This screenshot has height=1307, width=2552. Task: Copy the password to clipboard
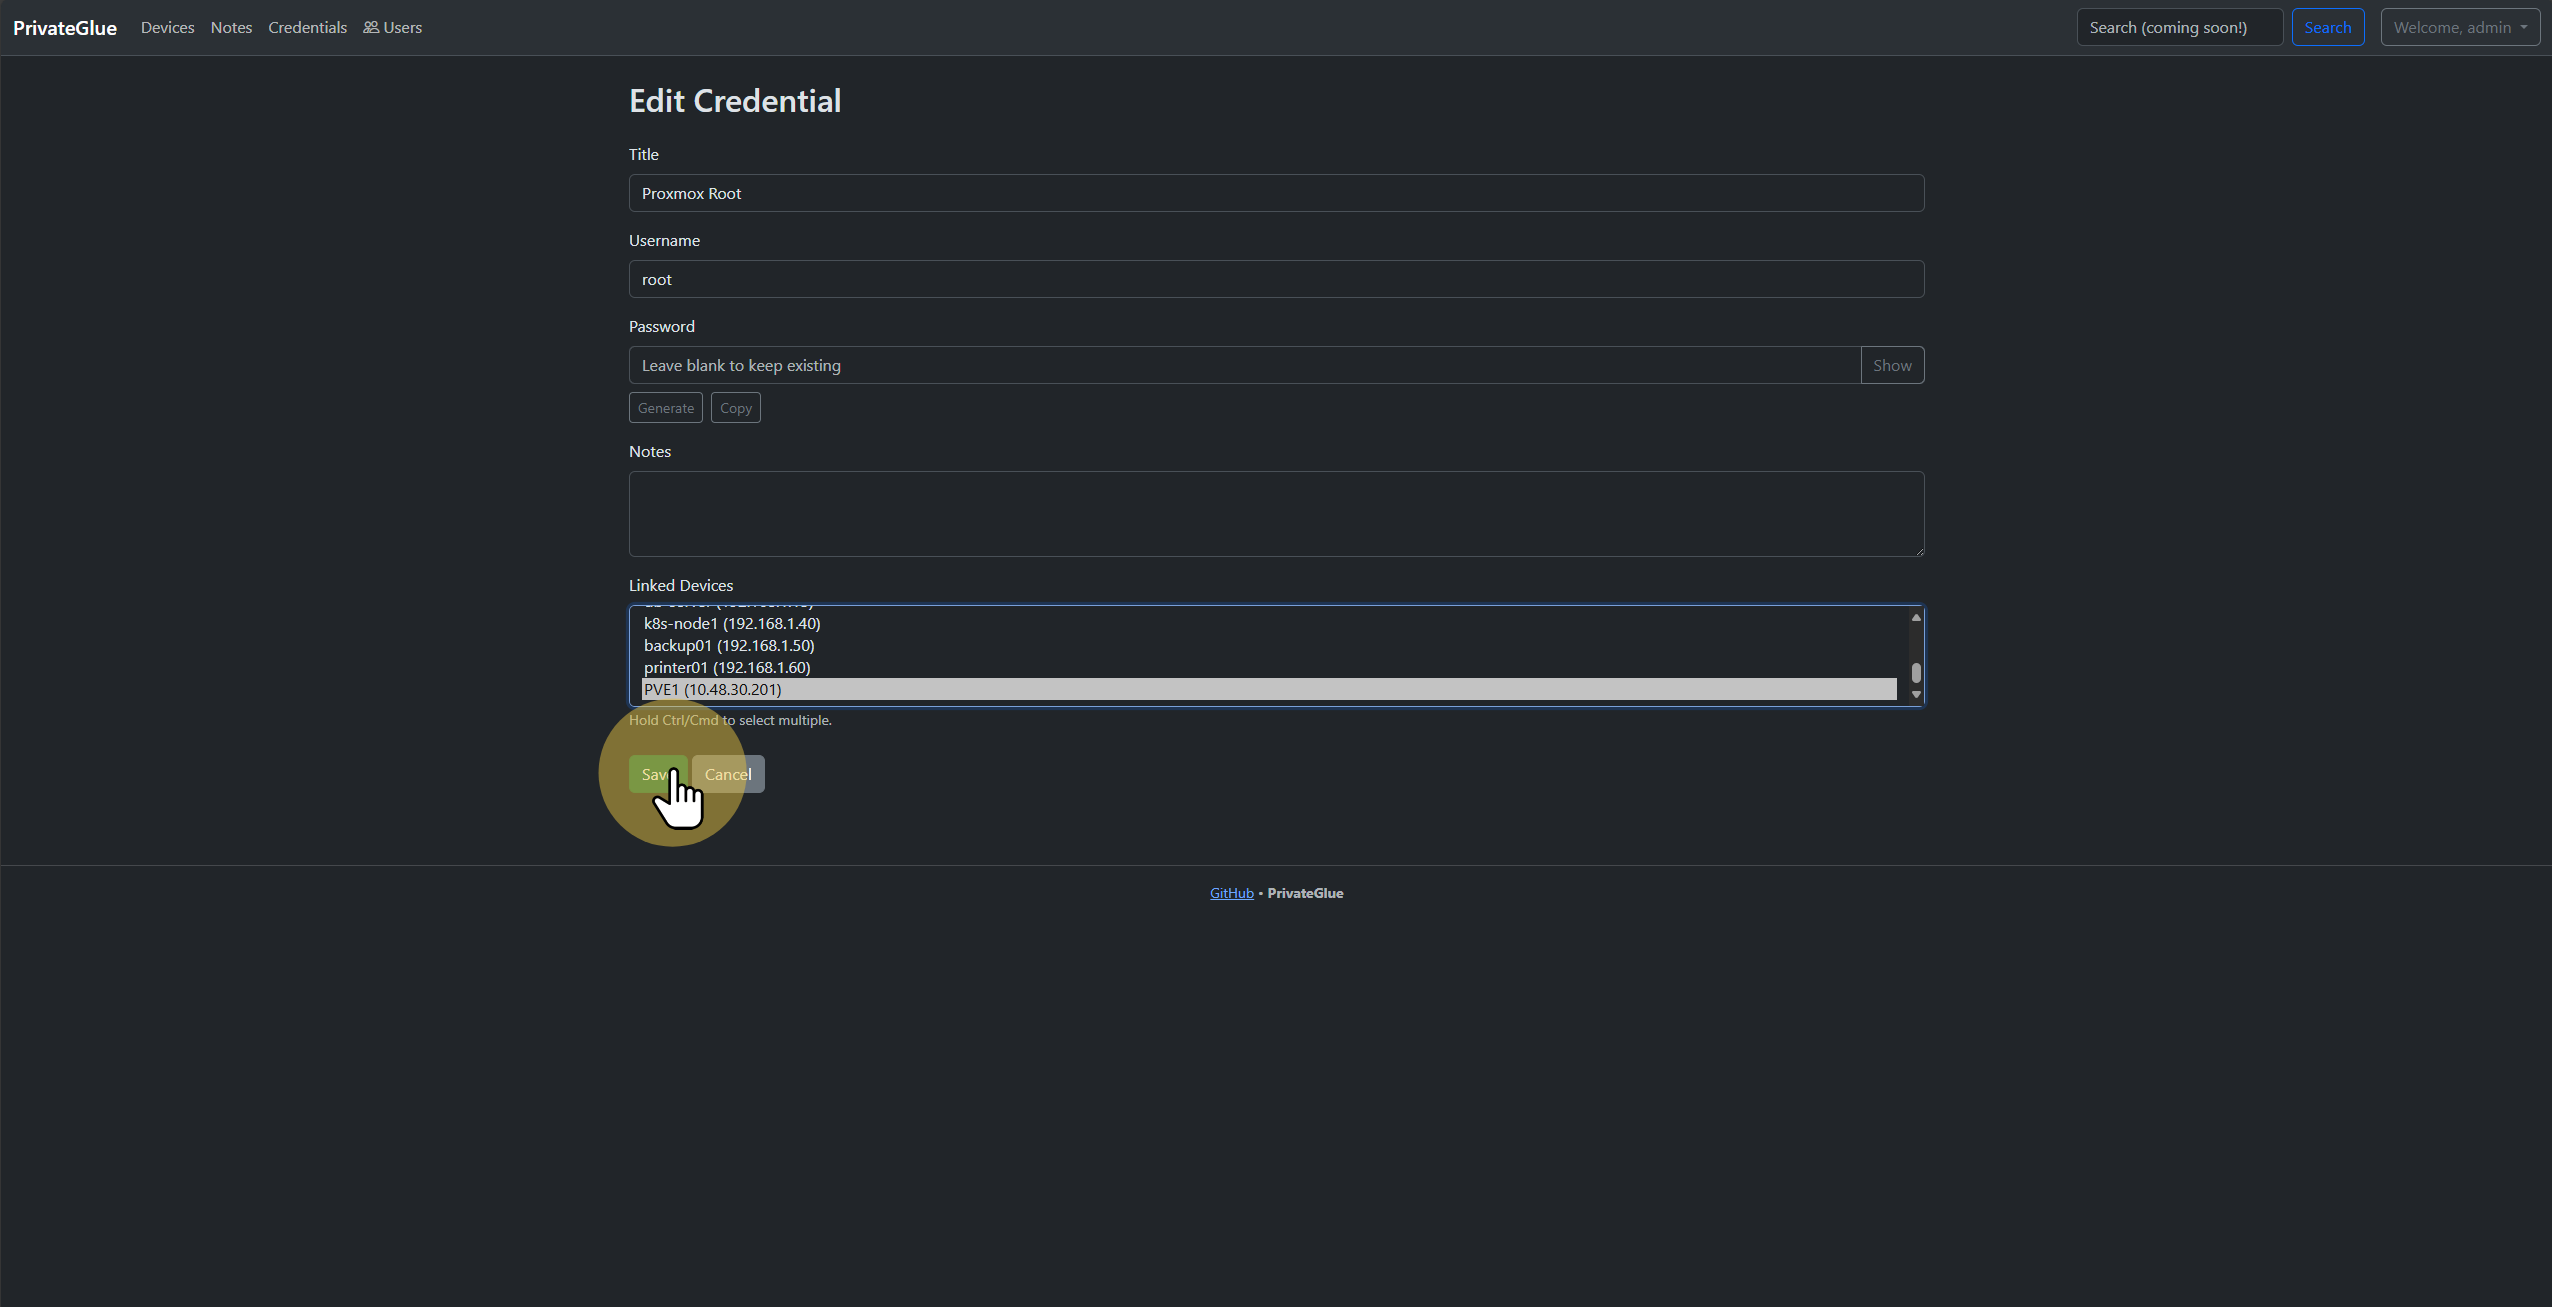[x=736, y=408]
